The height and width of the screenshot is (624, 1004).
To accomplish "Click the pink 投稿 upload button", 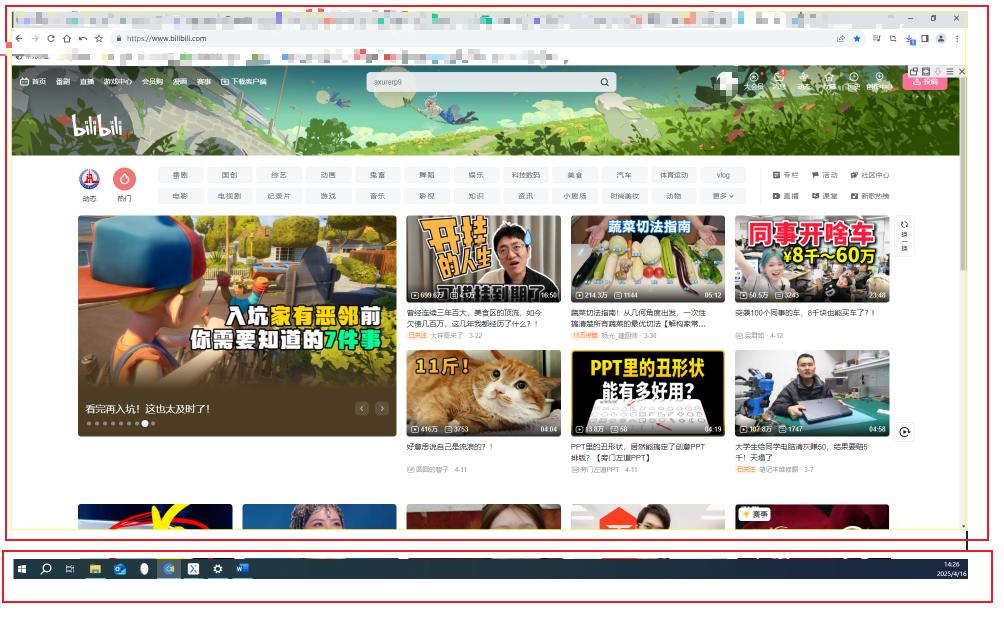I will [x=925, y=82].
